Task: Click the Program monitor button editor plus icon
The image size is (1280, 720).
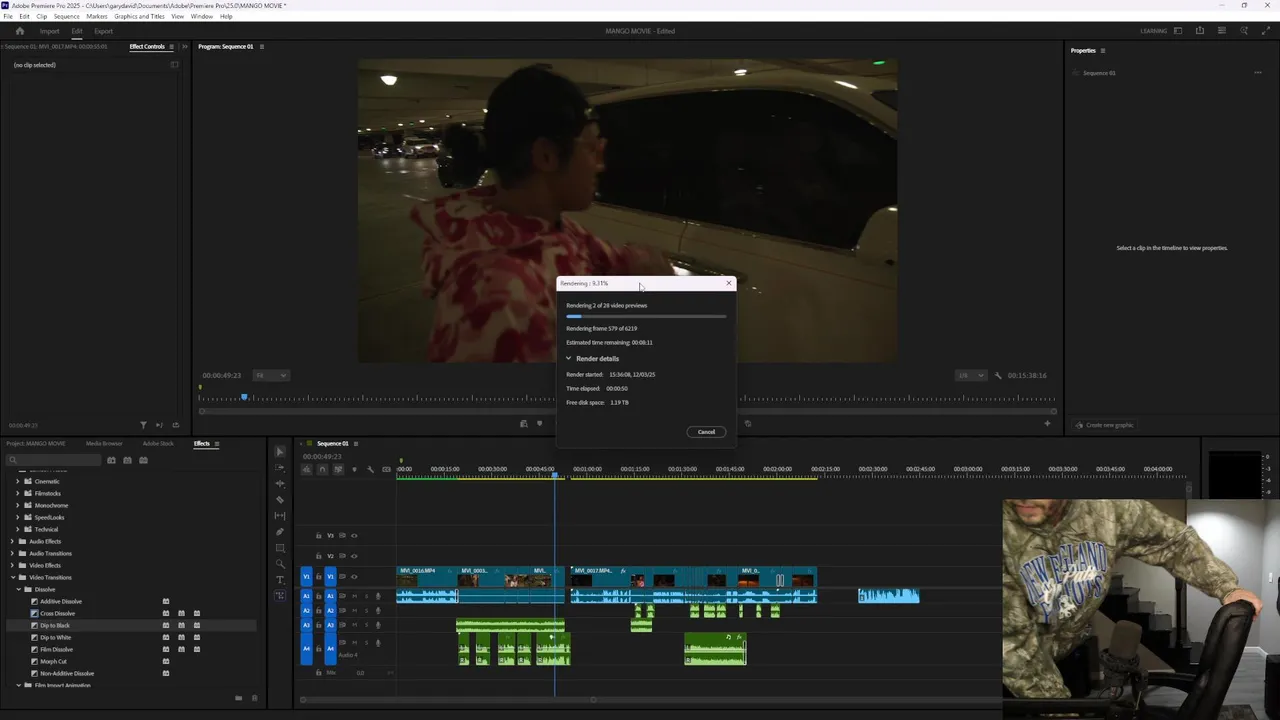Action: point(1047,424)
